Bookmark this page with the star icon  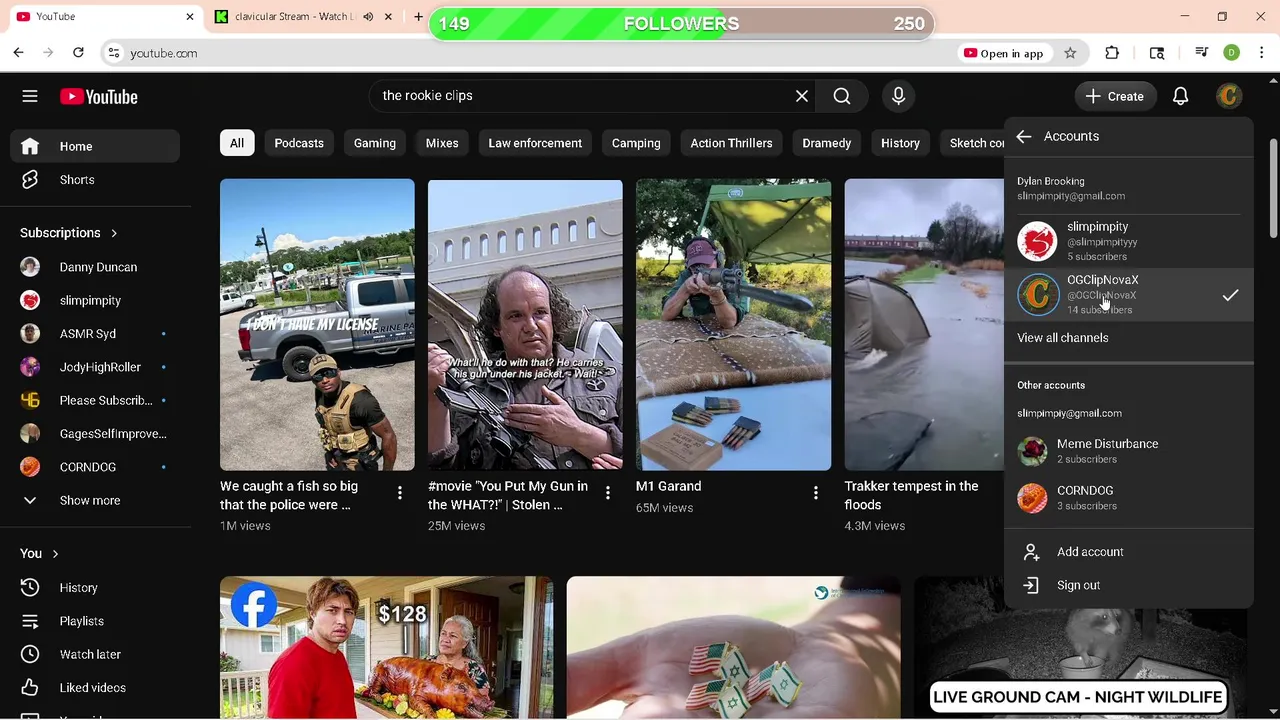(1070, 53)
